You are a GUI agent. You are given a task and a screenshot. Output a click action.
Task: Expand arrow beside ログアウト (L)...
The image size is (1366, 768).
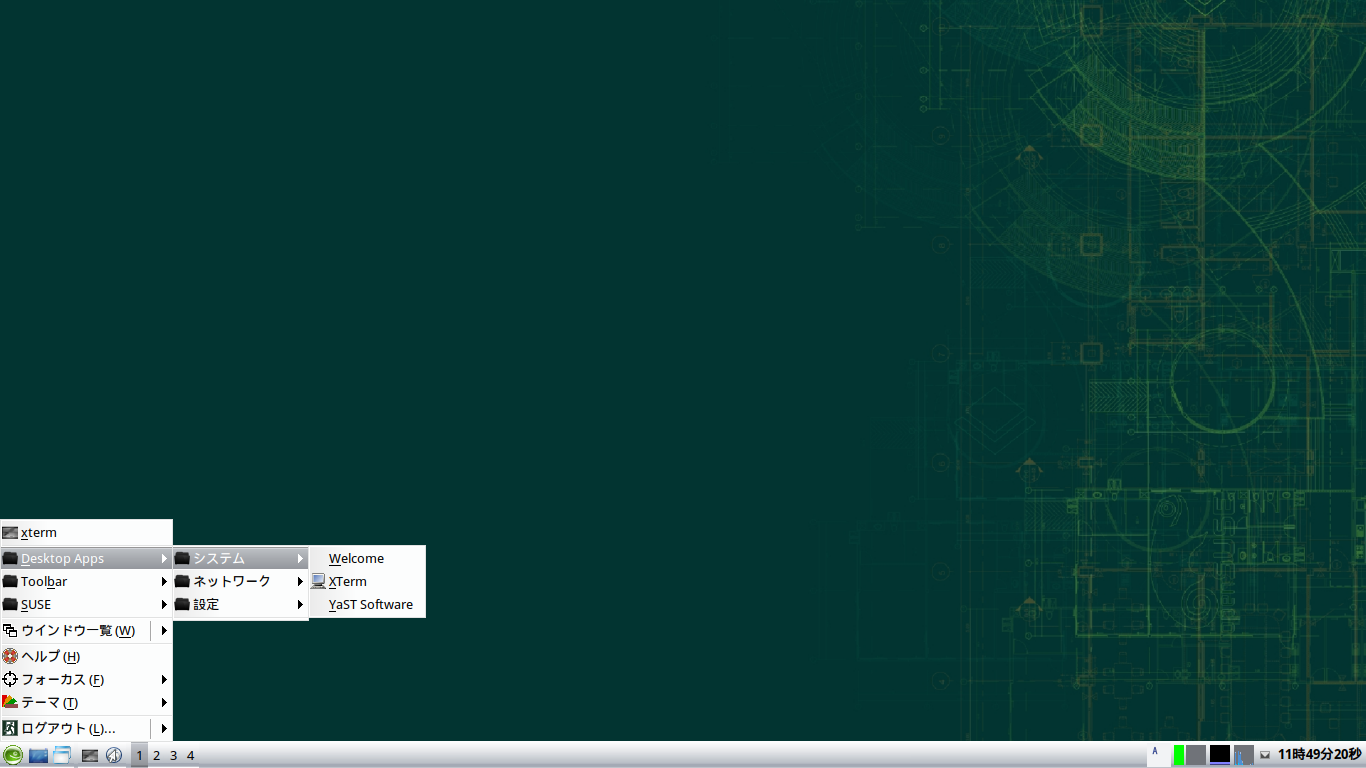(163, 729)
